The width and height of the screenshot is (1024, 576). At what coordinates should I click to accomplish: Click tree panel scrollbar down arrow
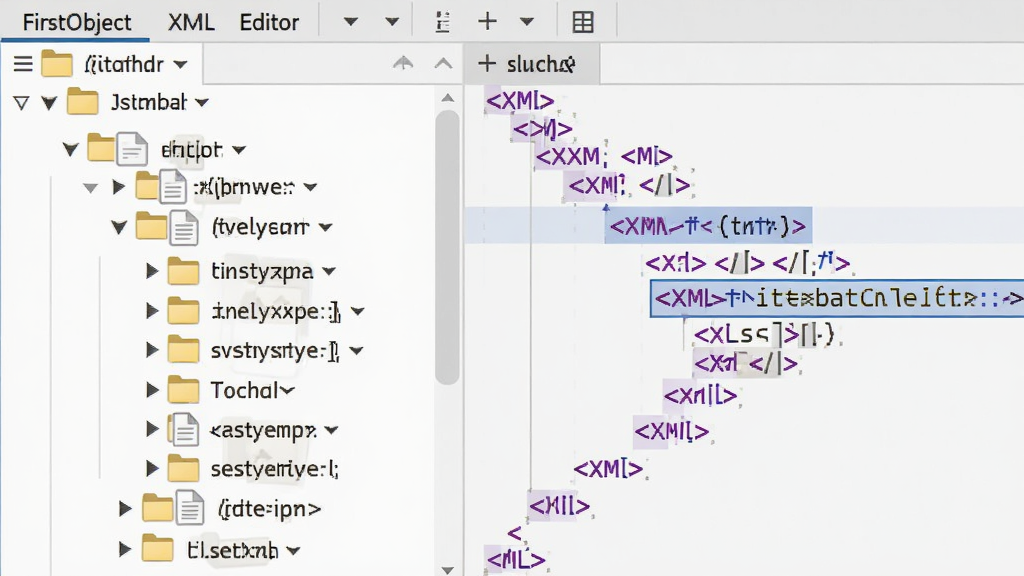(x=447, y=570)
